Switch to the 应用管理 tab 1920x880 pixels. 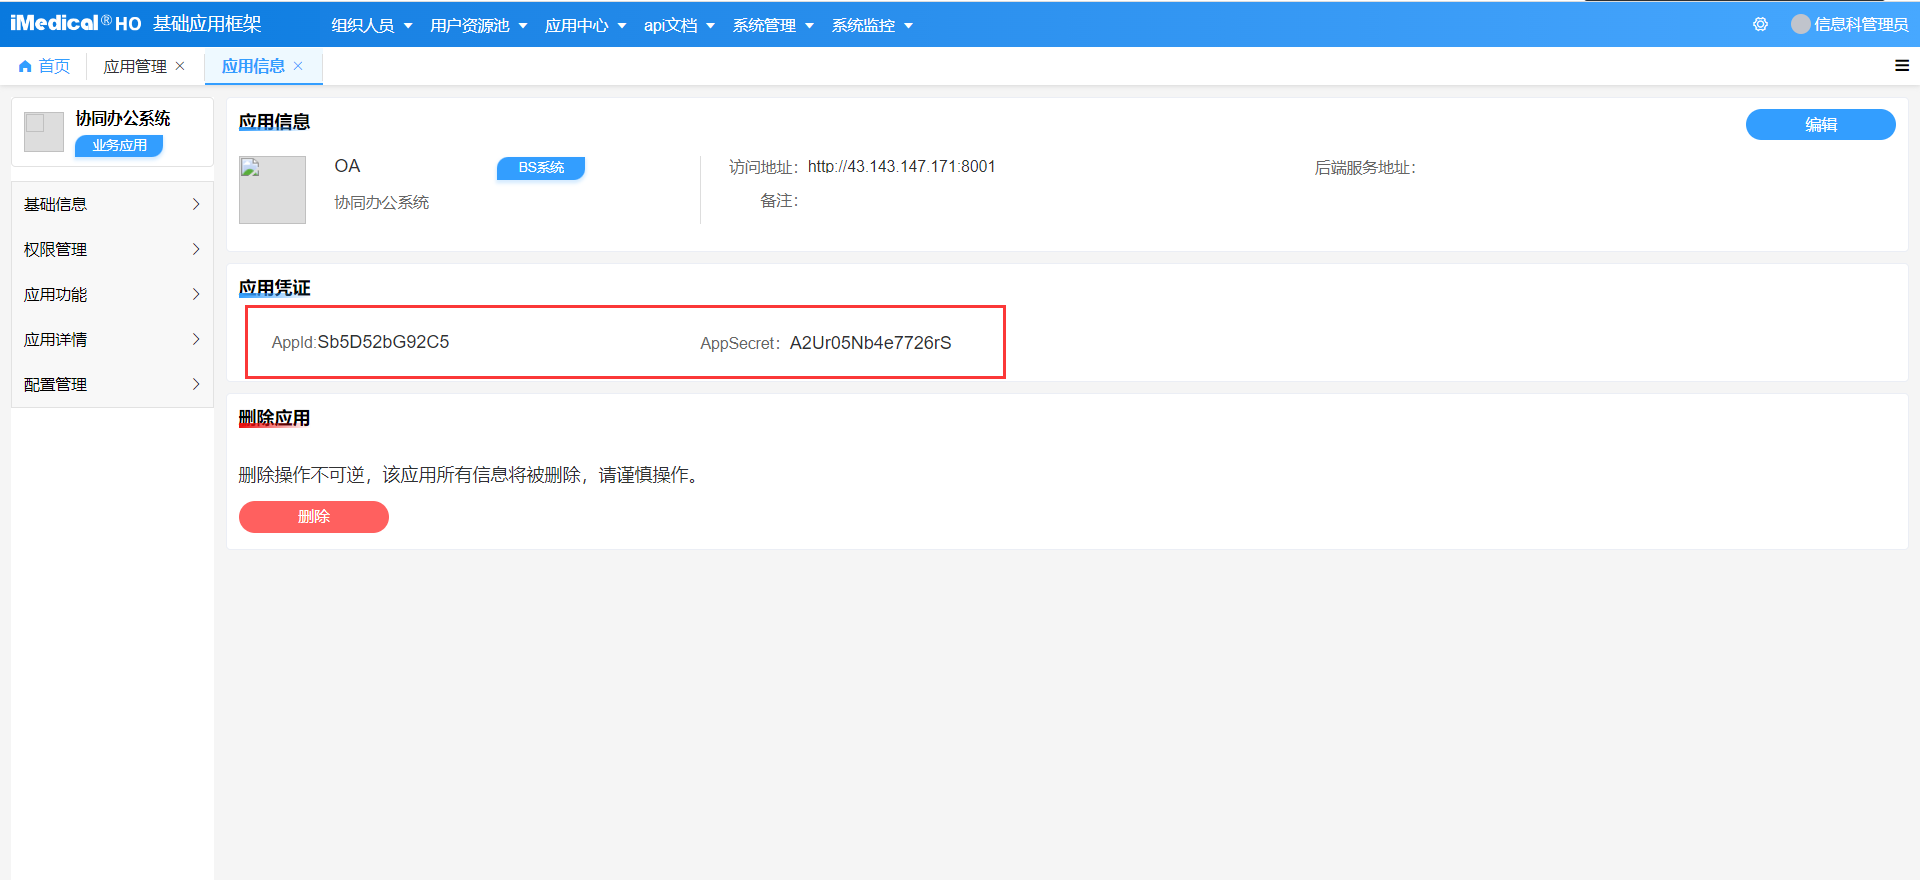click(135, 66)
